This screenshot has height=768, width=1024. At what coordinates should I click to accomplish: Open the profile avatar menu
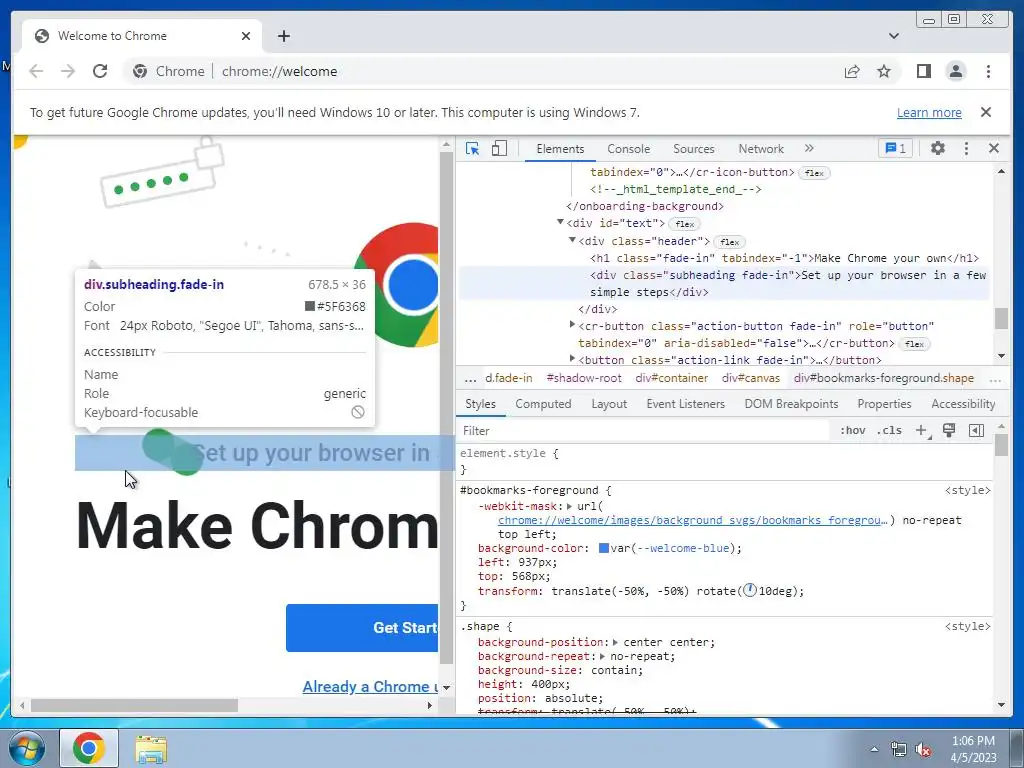tap(955, 71)
